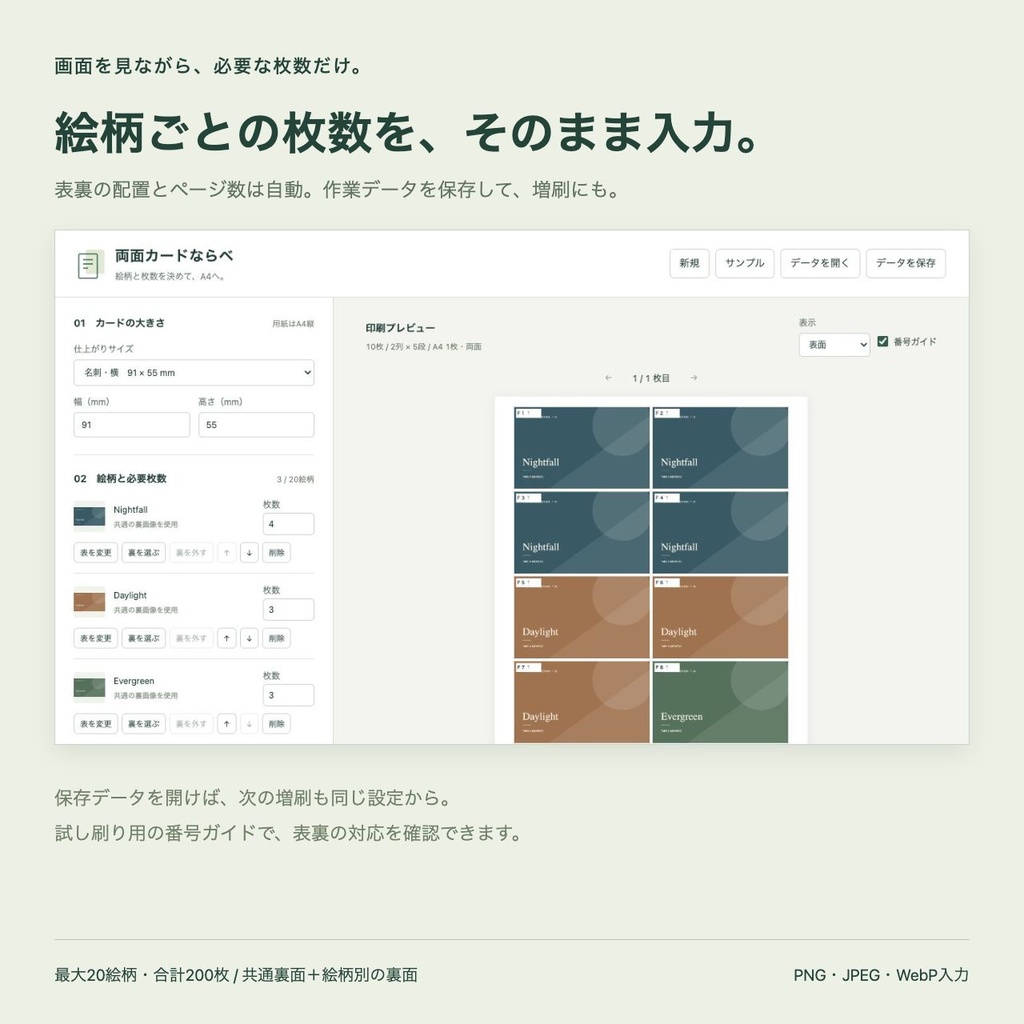Click preview card labeled F2 Nightfall
Screen dimensions: 1024x1024
click(720, 448)
